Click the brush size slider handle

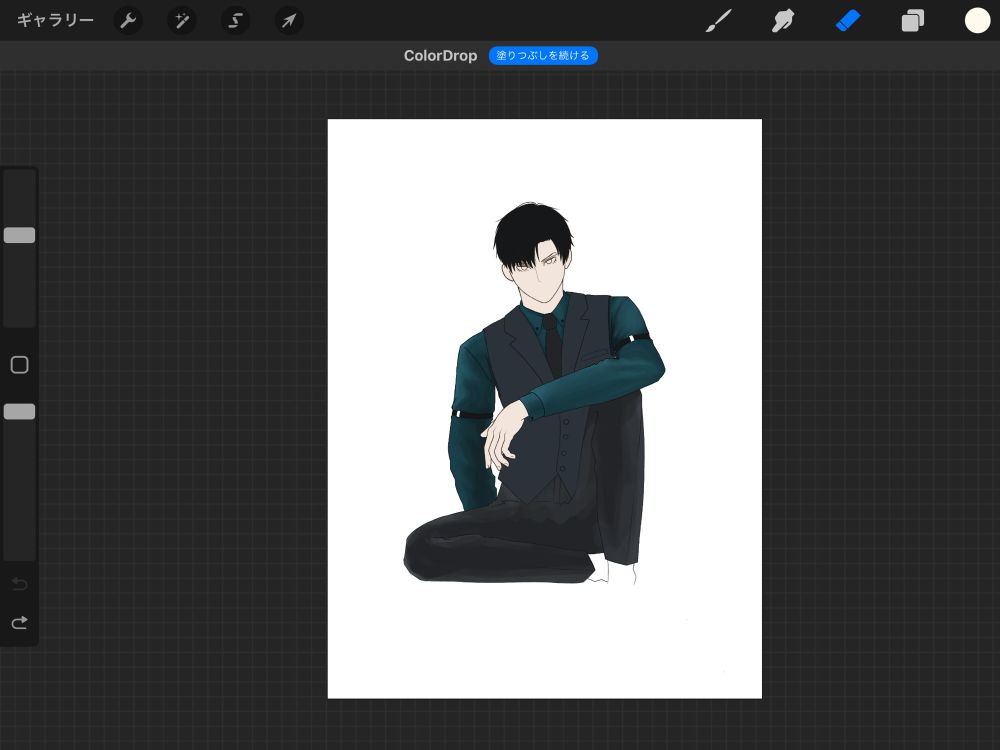click(x=20, y=235)
